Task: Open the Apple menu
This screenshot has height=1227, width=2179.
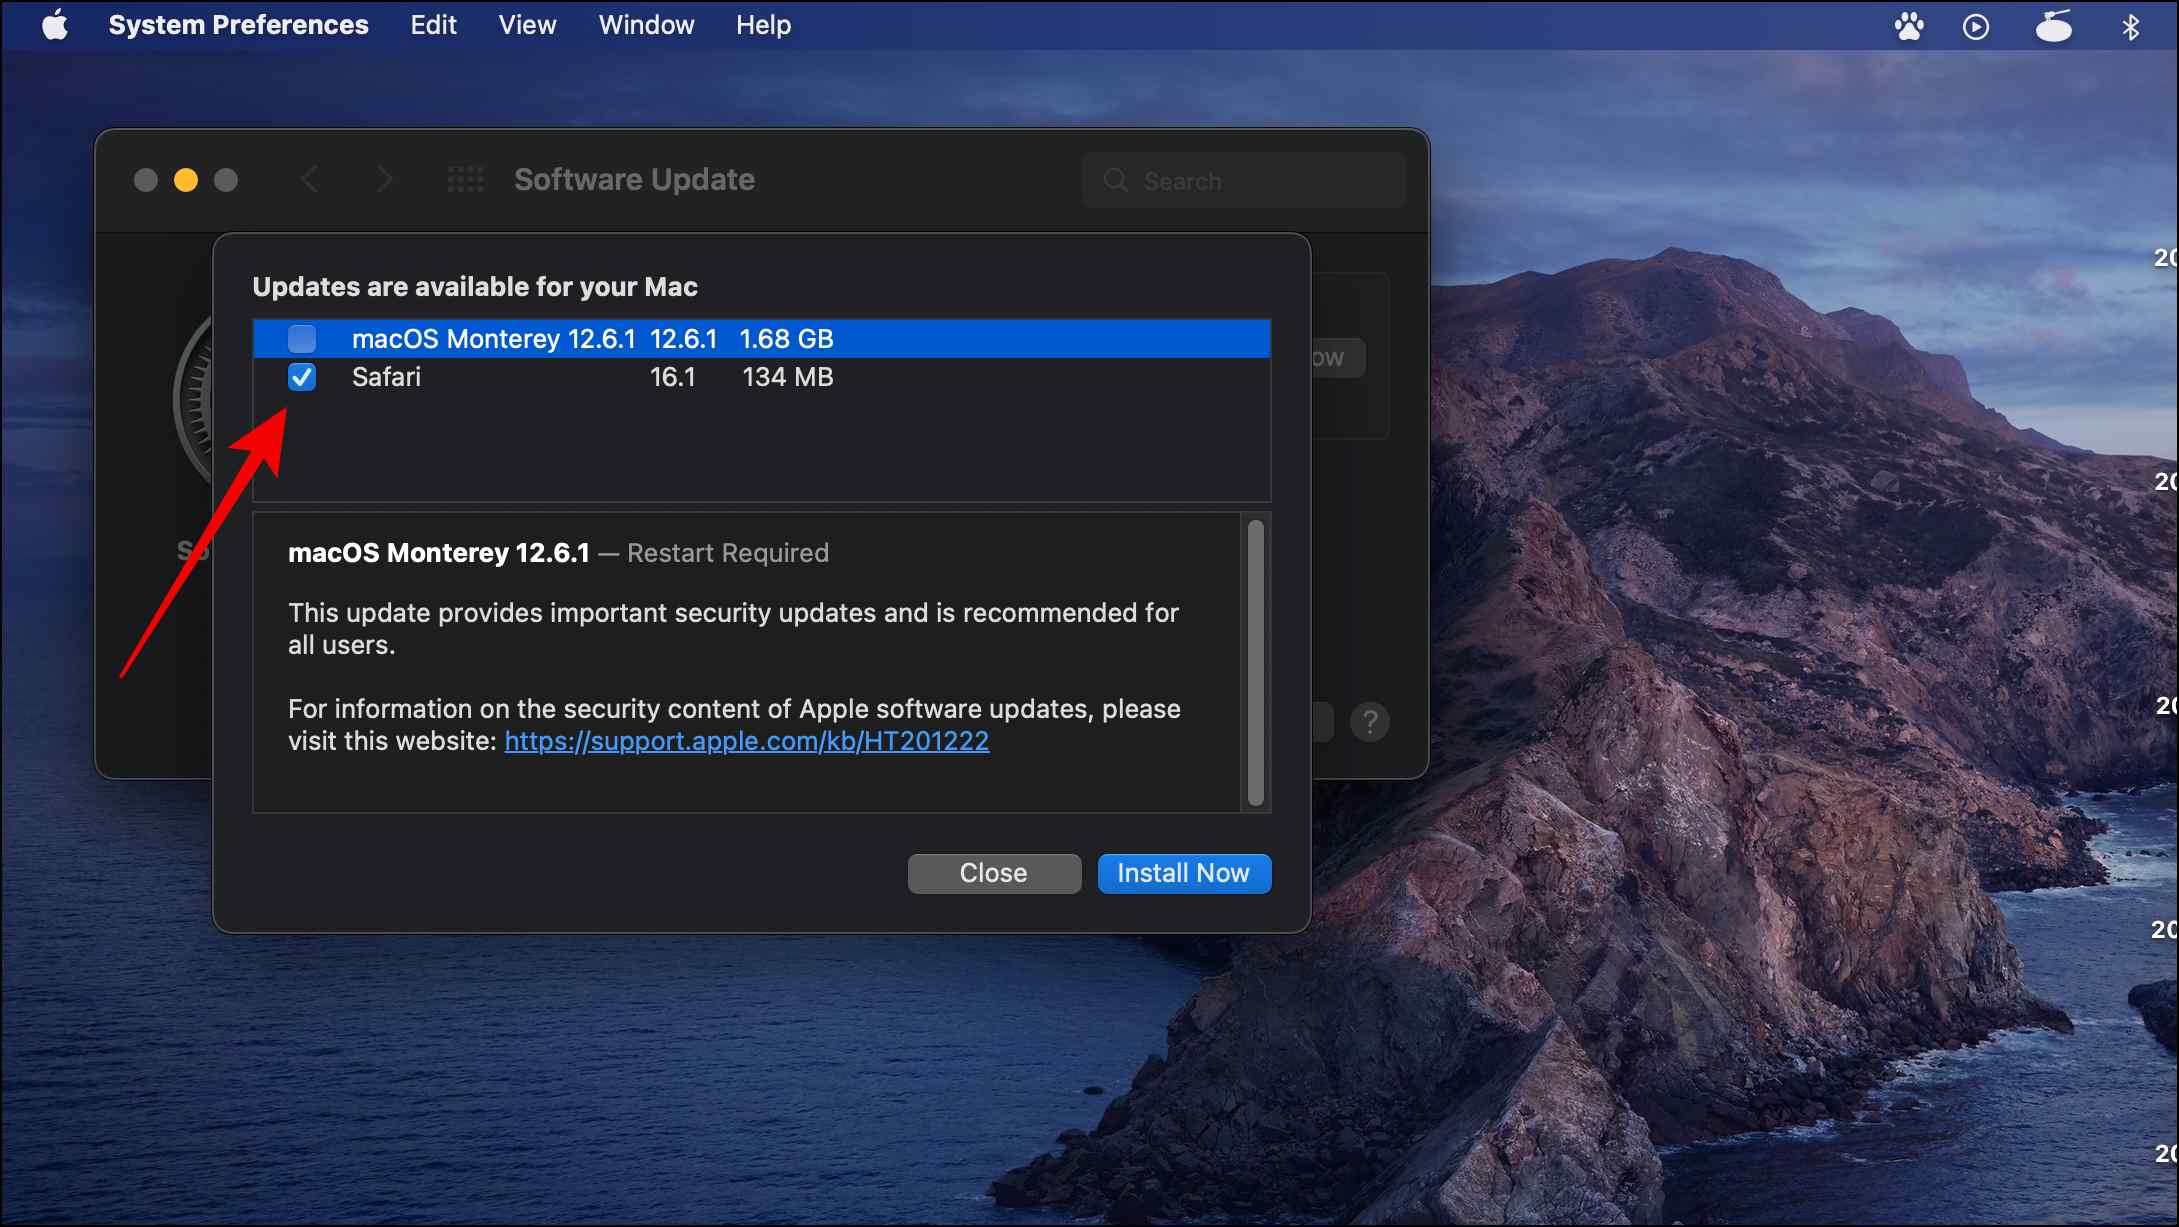Action: (x=56, y=25)
